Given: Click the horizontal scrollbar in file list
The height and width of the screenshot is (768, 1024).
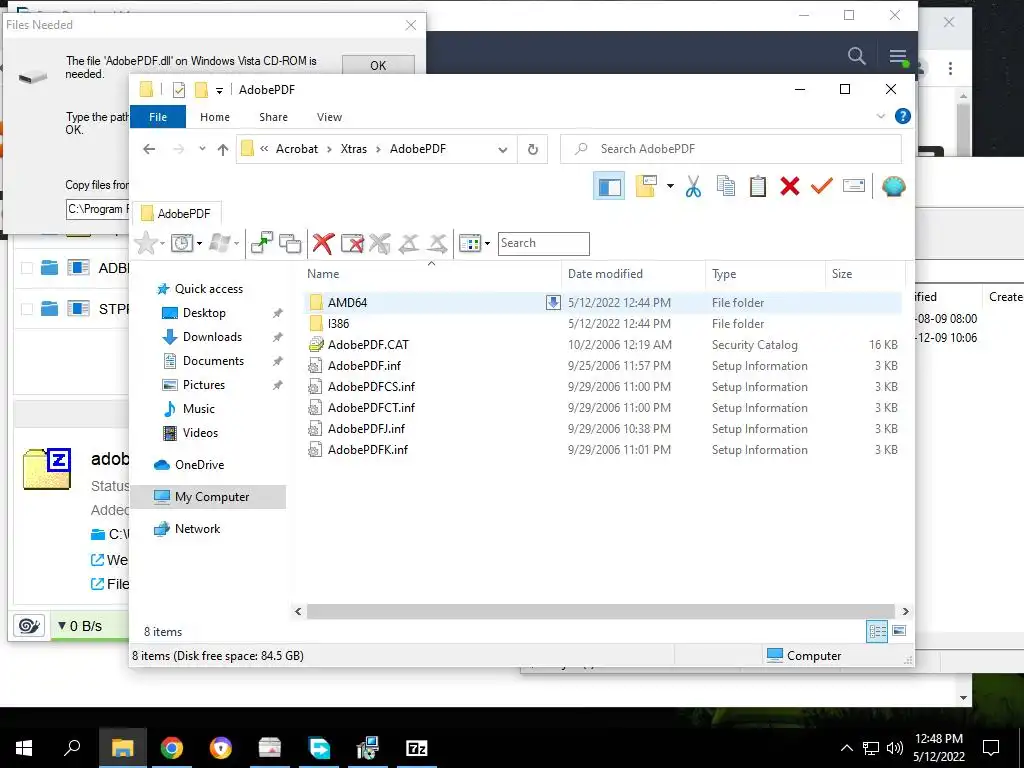Looking at the screenshot, I should [601, 611].
